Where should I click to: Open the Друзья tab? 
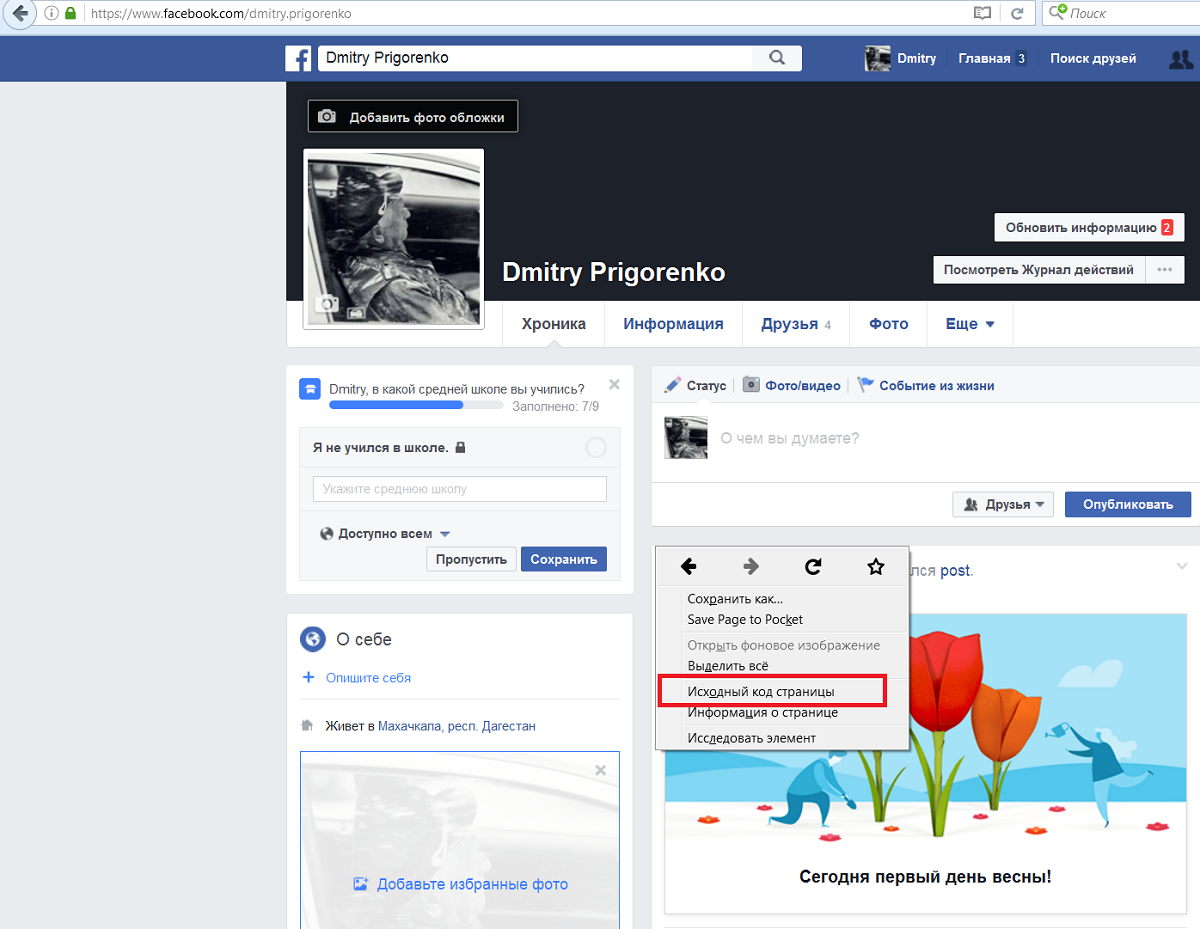tap(796, 324)
